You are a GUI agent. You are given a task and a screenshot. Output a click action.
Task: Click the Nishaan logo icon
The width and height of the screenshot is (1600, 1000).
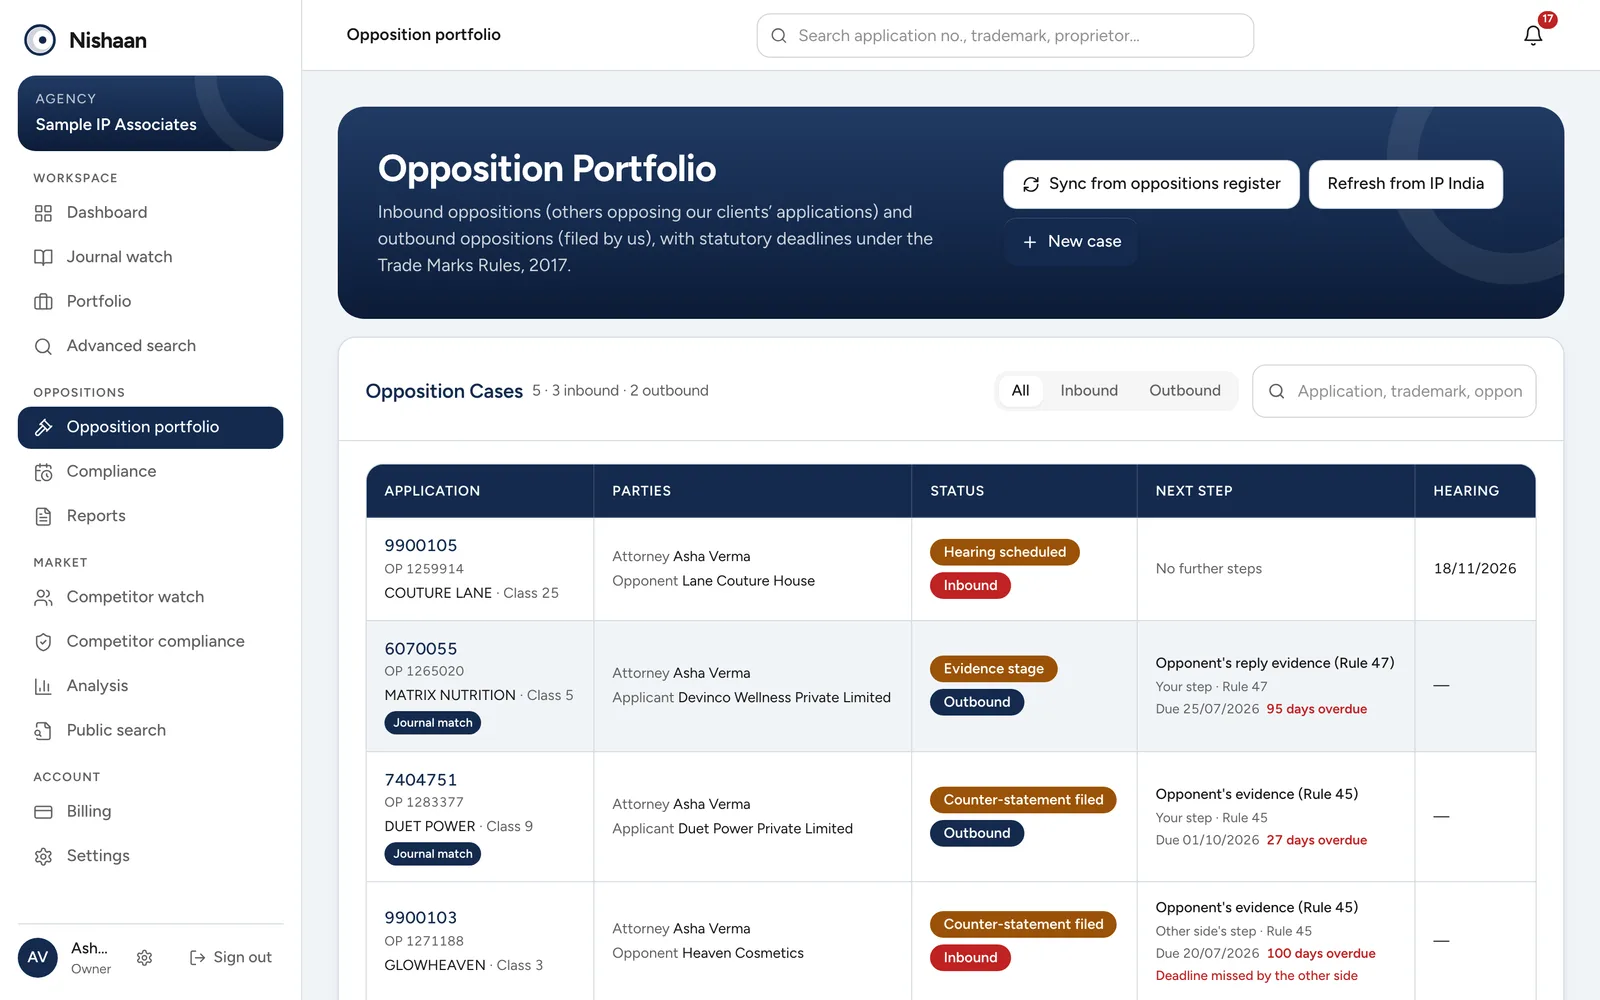40,40
